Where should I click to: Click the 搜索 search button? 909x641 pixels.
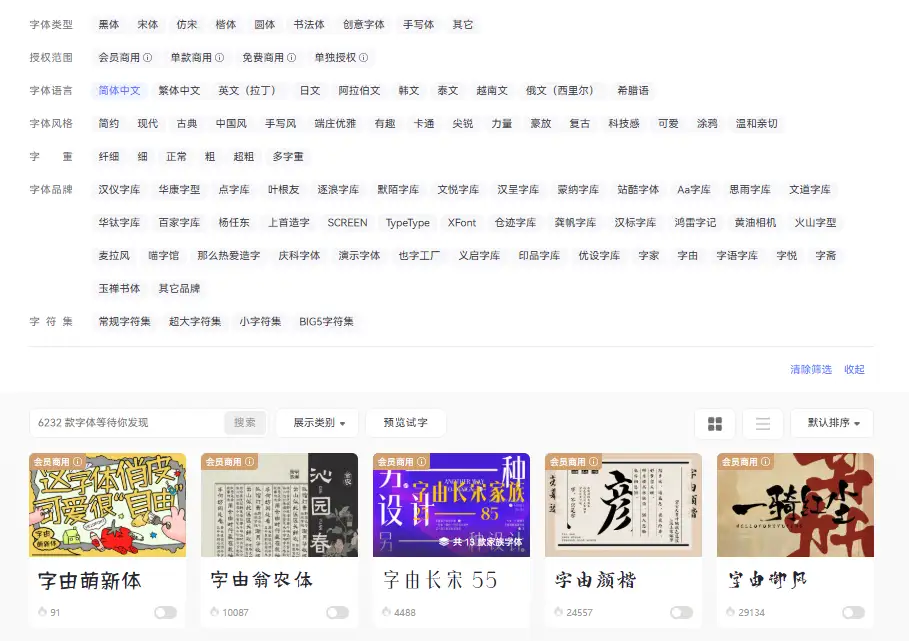pyautogui.click(x=245, y=423)
